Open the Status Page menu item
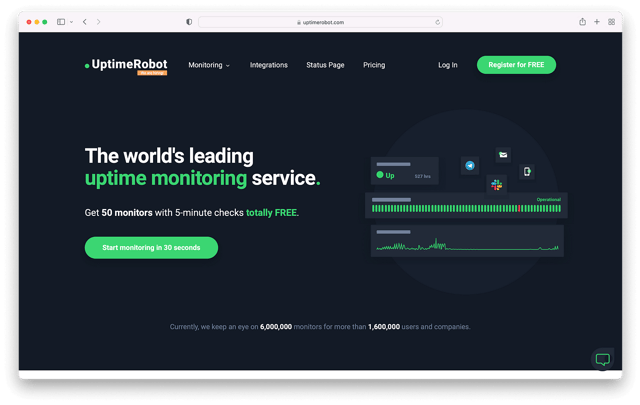The image size is (640, 405). tap(325, 65)
